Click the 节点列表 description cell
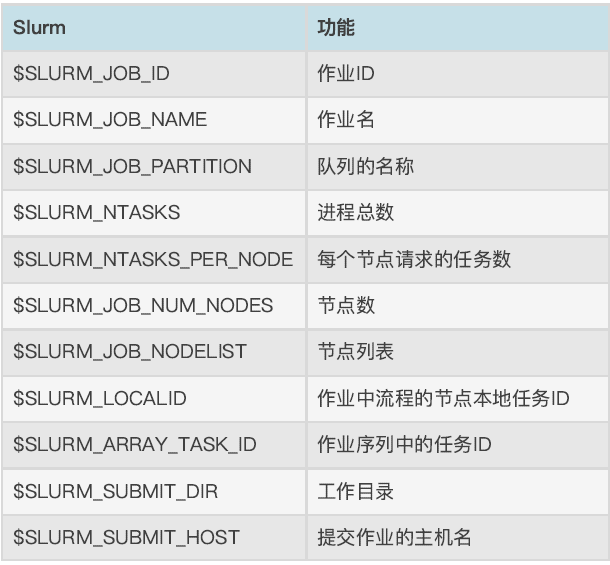This screenshot has height=565, width=610. tap(458, 352)
